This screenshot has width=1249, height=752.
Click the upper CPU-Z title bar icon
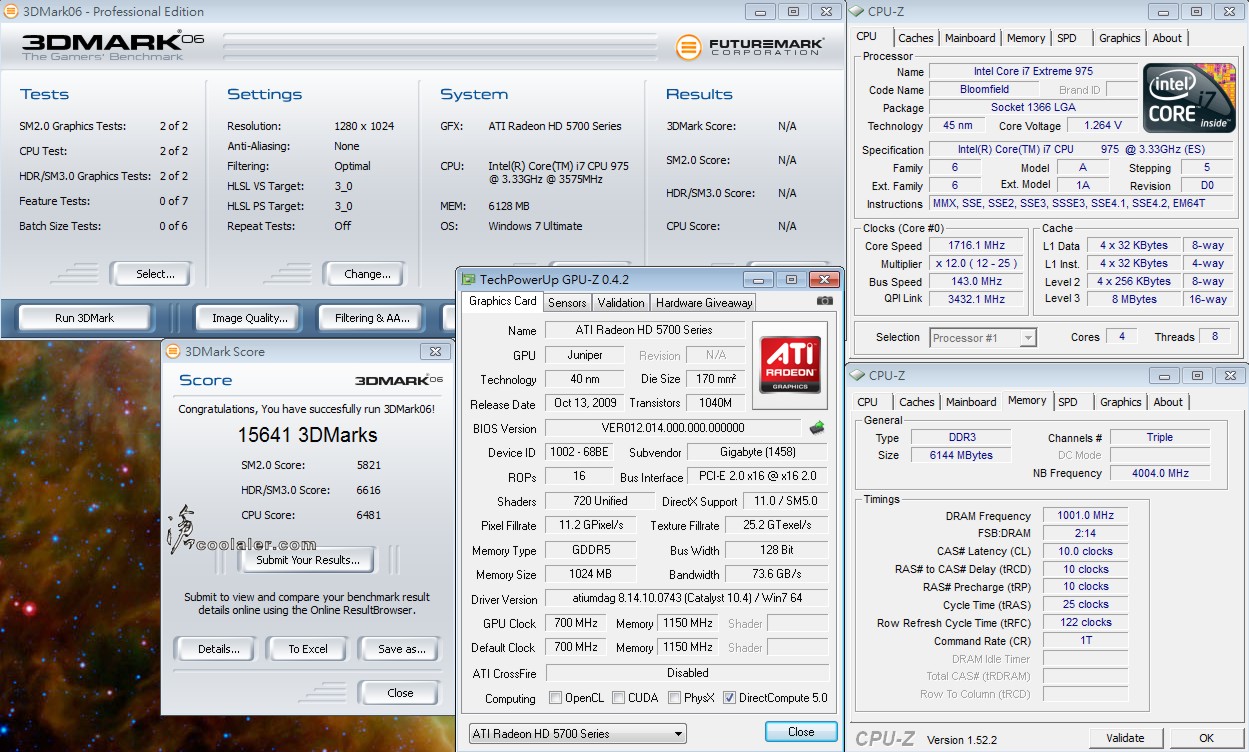click(x=857, y=12)
